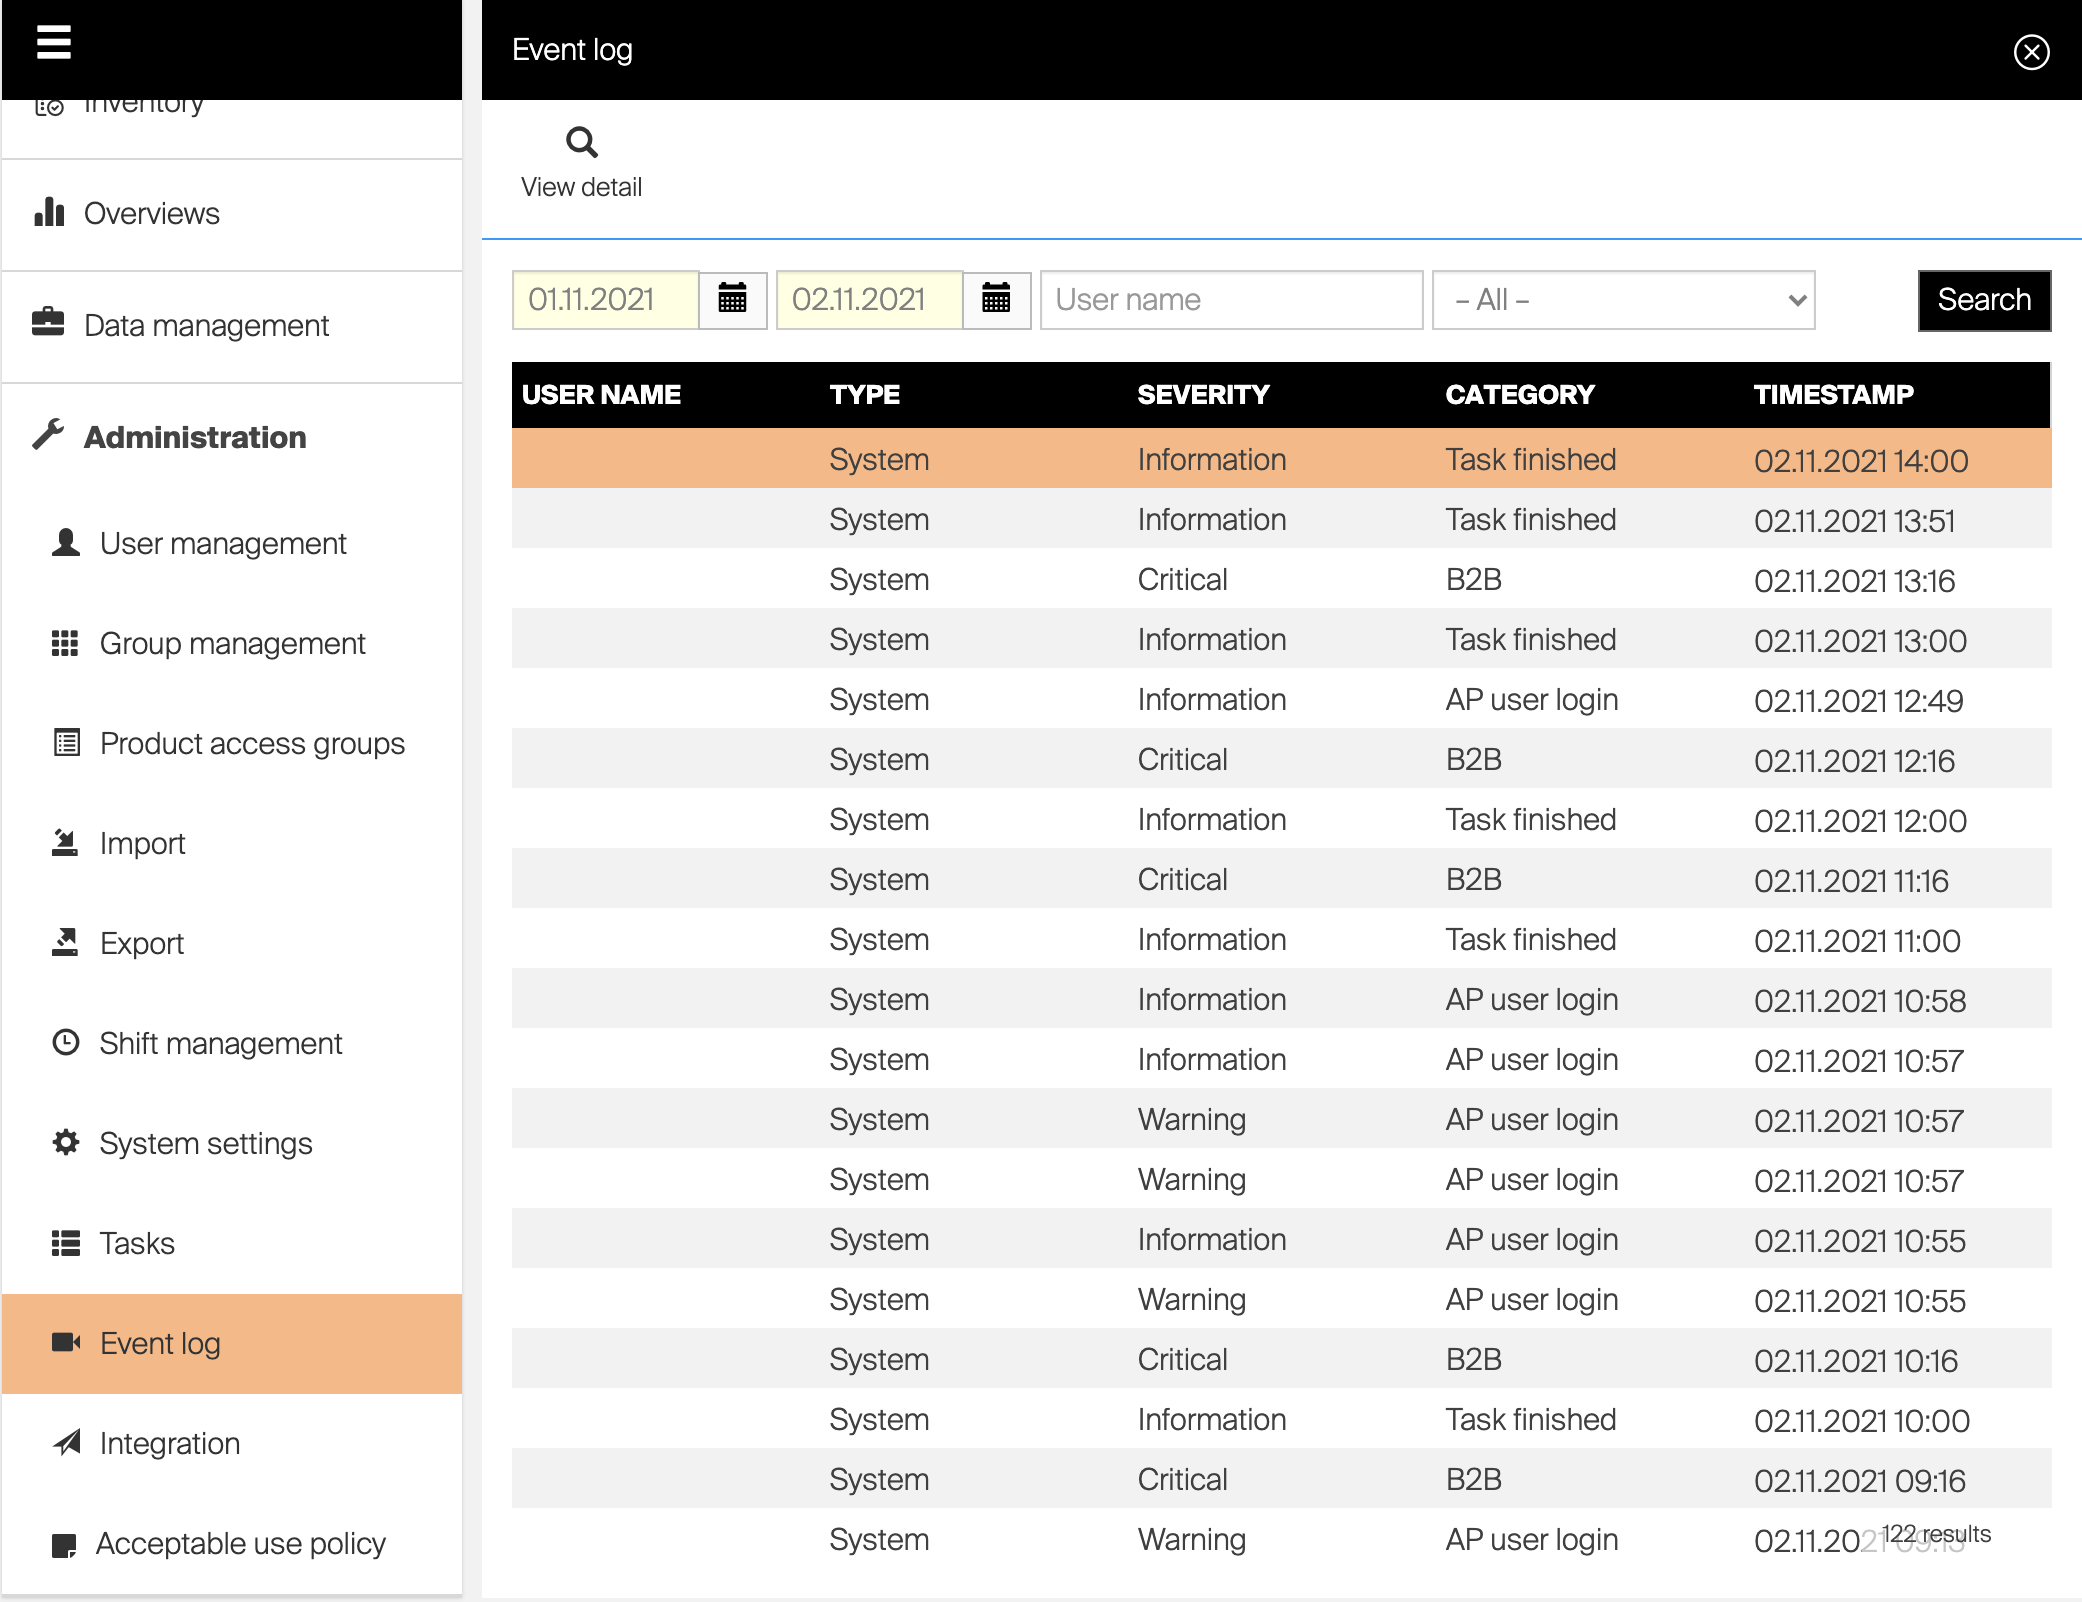Click the User management person icon
2082x1602 pixels.
[x=66, y=543]
